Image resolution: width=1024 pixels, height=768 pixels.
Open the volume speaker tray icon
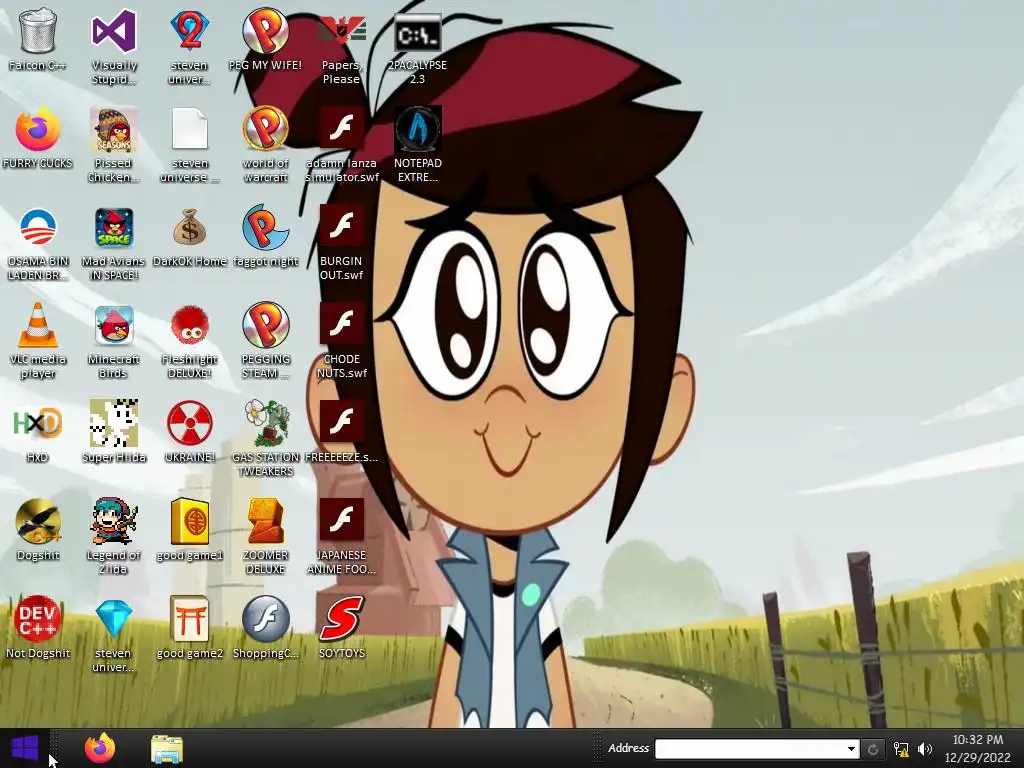click(925, 749)
